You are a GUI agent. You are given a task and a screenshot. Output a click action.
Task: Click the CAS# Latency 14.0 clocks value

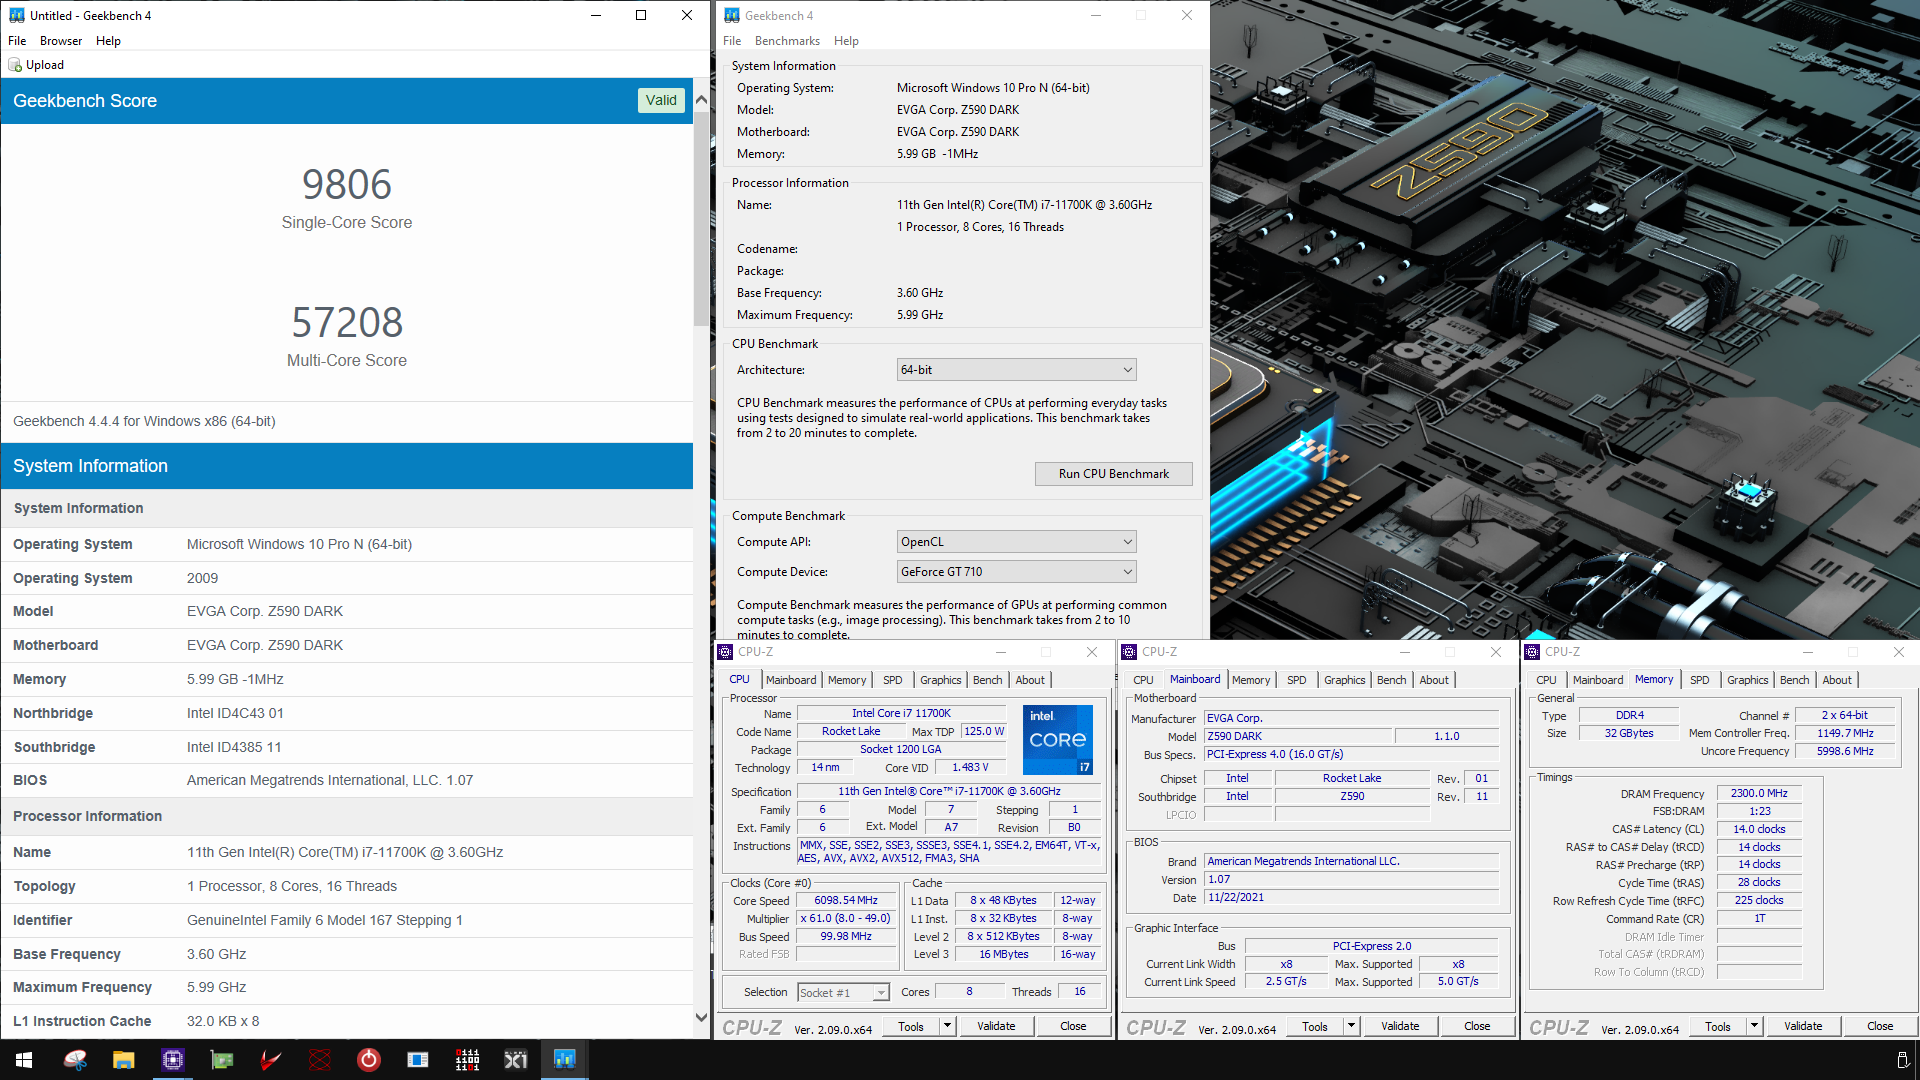tap(1759, 829)
